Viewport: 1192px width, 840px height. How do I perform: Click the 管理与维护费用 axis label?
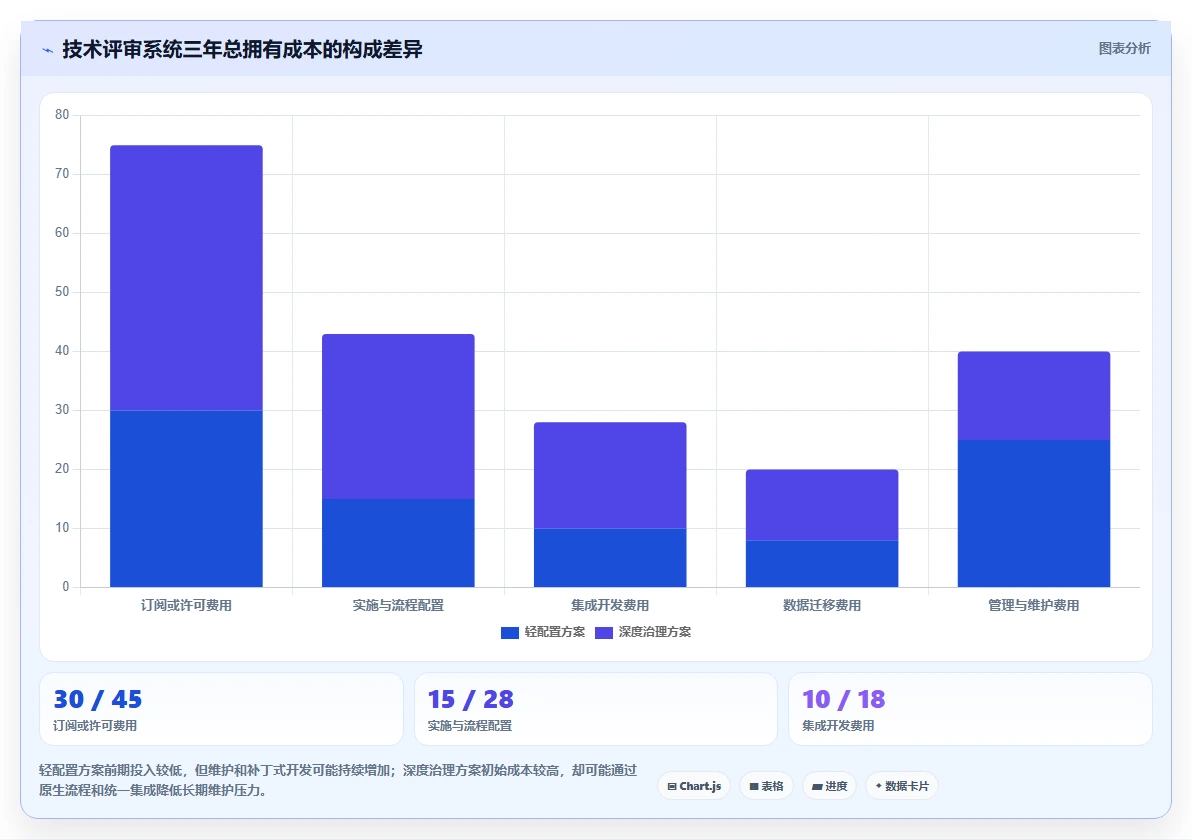1034,606
